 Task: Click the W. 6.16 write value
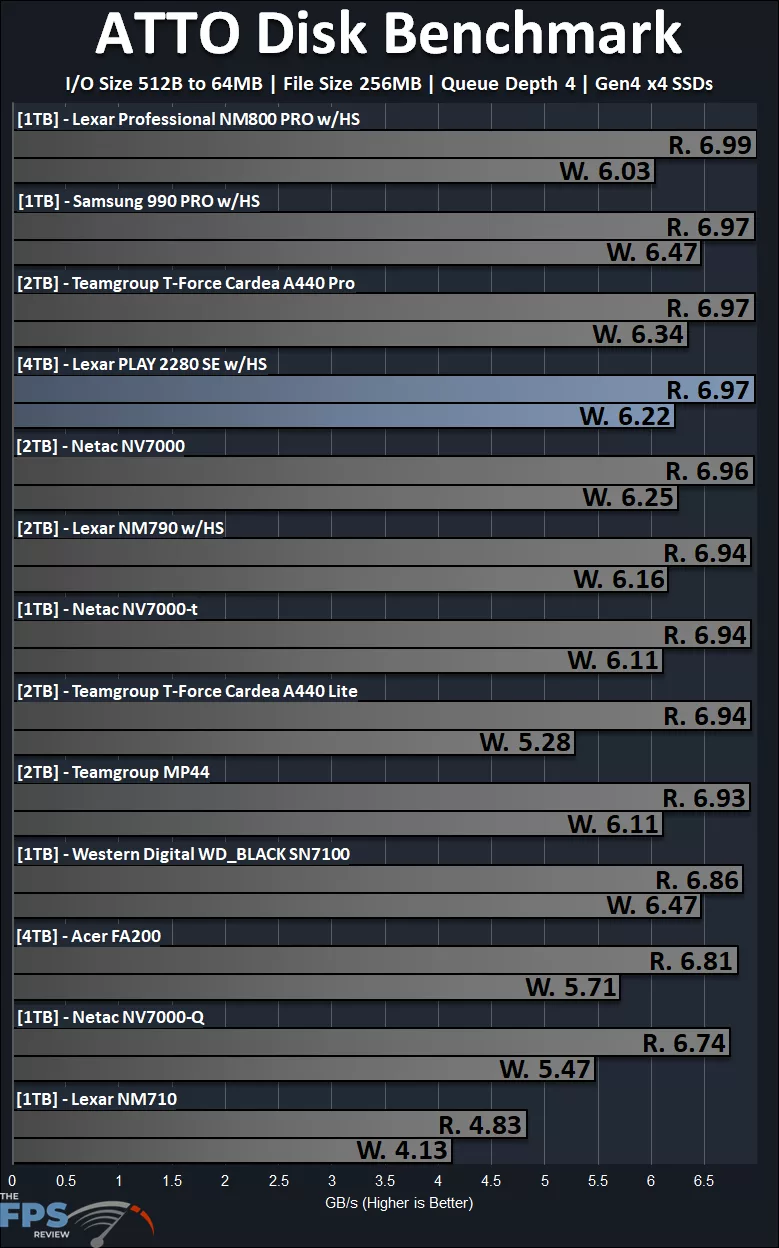[619, 579]
